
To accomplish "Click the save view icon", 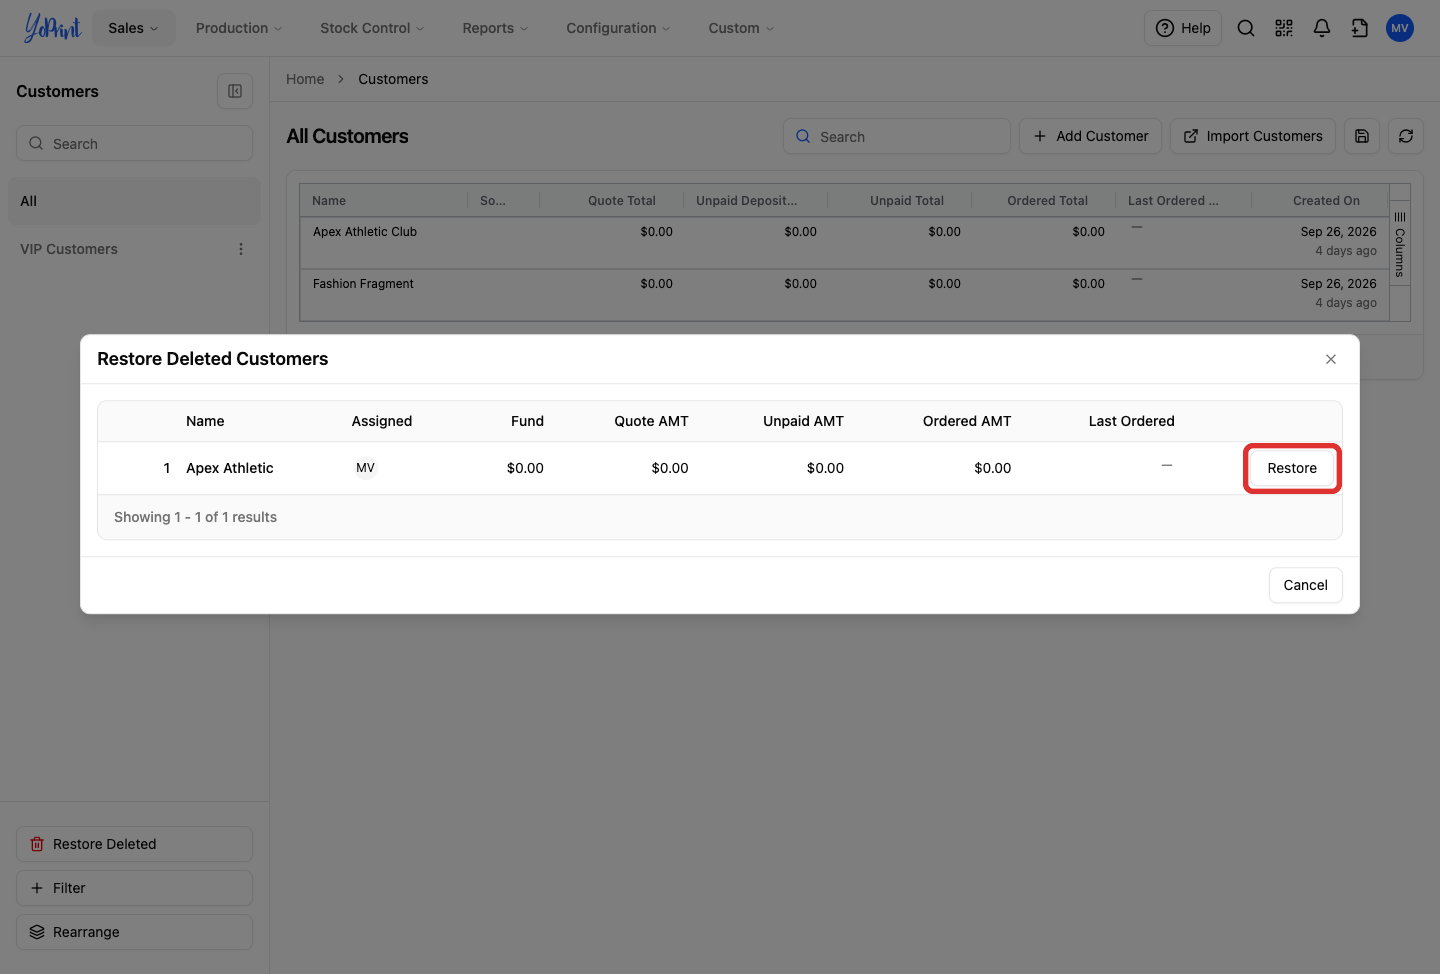I will (1362, 136).
